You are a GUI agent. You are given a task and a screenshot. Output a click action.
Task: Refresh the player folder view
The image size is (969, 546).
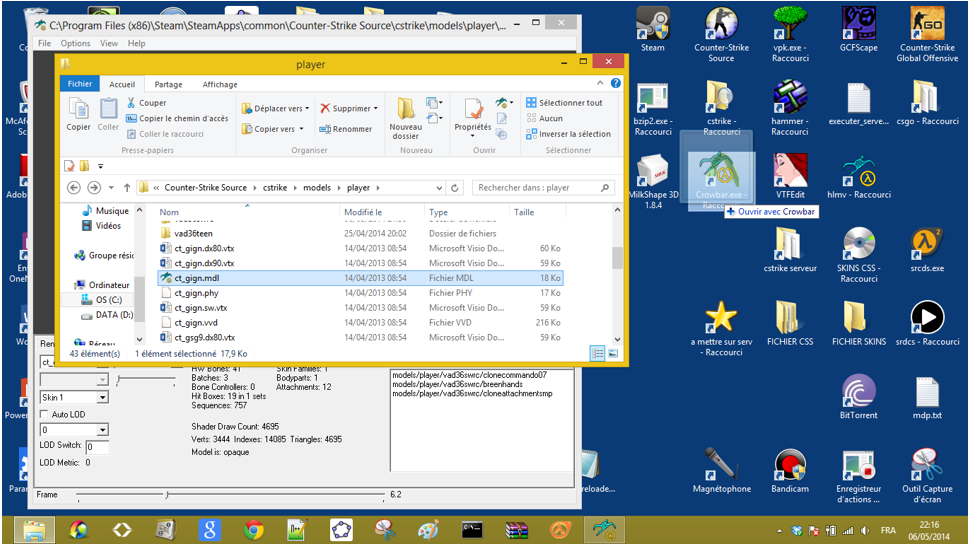click(x=455, y=188)
